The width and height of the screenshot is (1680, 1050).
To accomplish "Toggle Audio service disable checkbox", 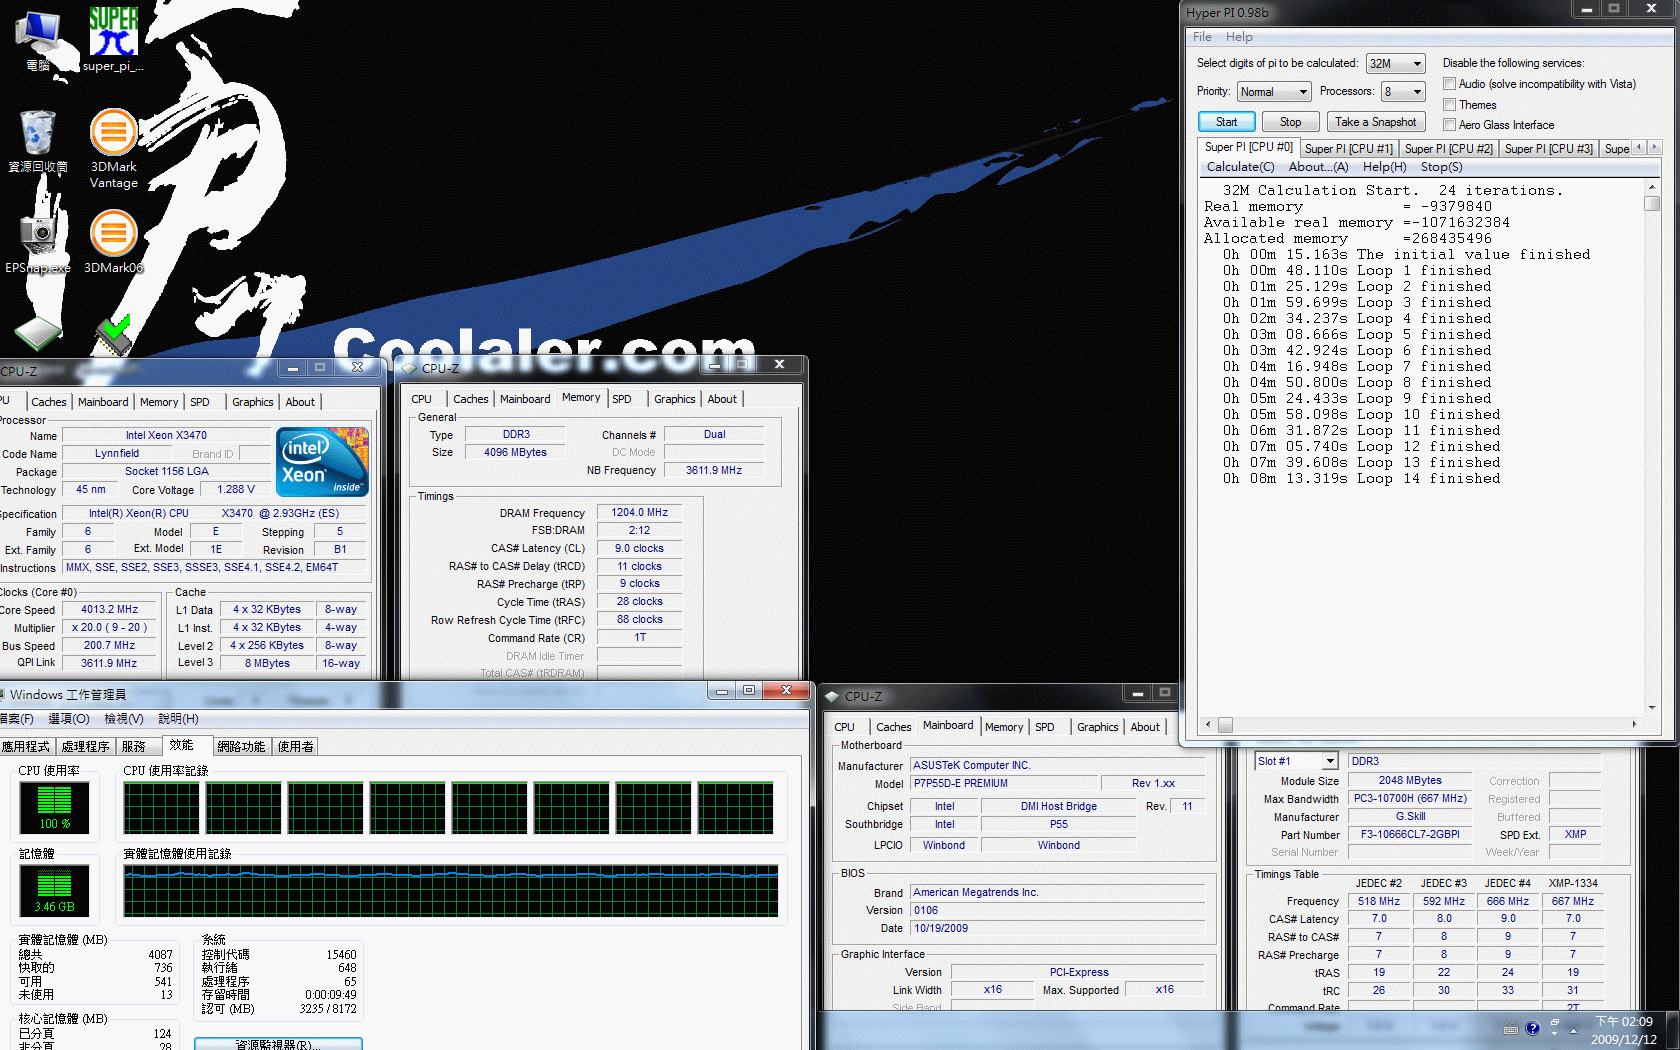I will click(x=1449, y=84).
